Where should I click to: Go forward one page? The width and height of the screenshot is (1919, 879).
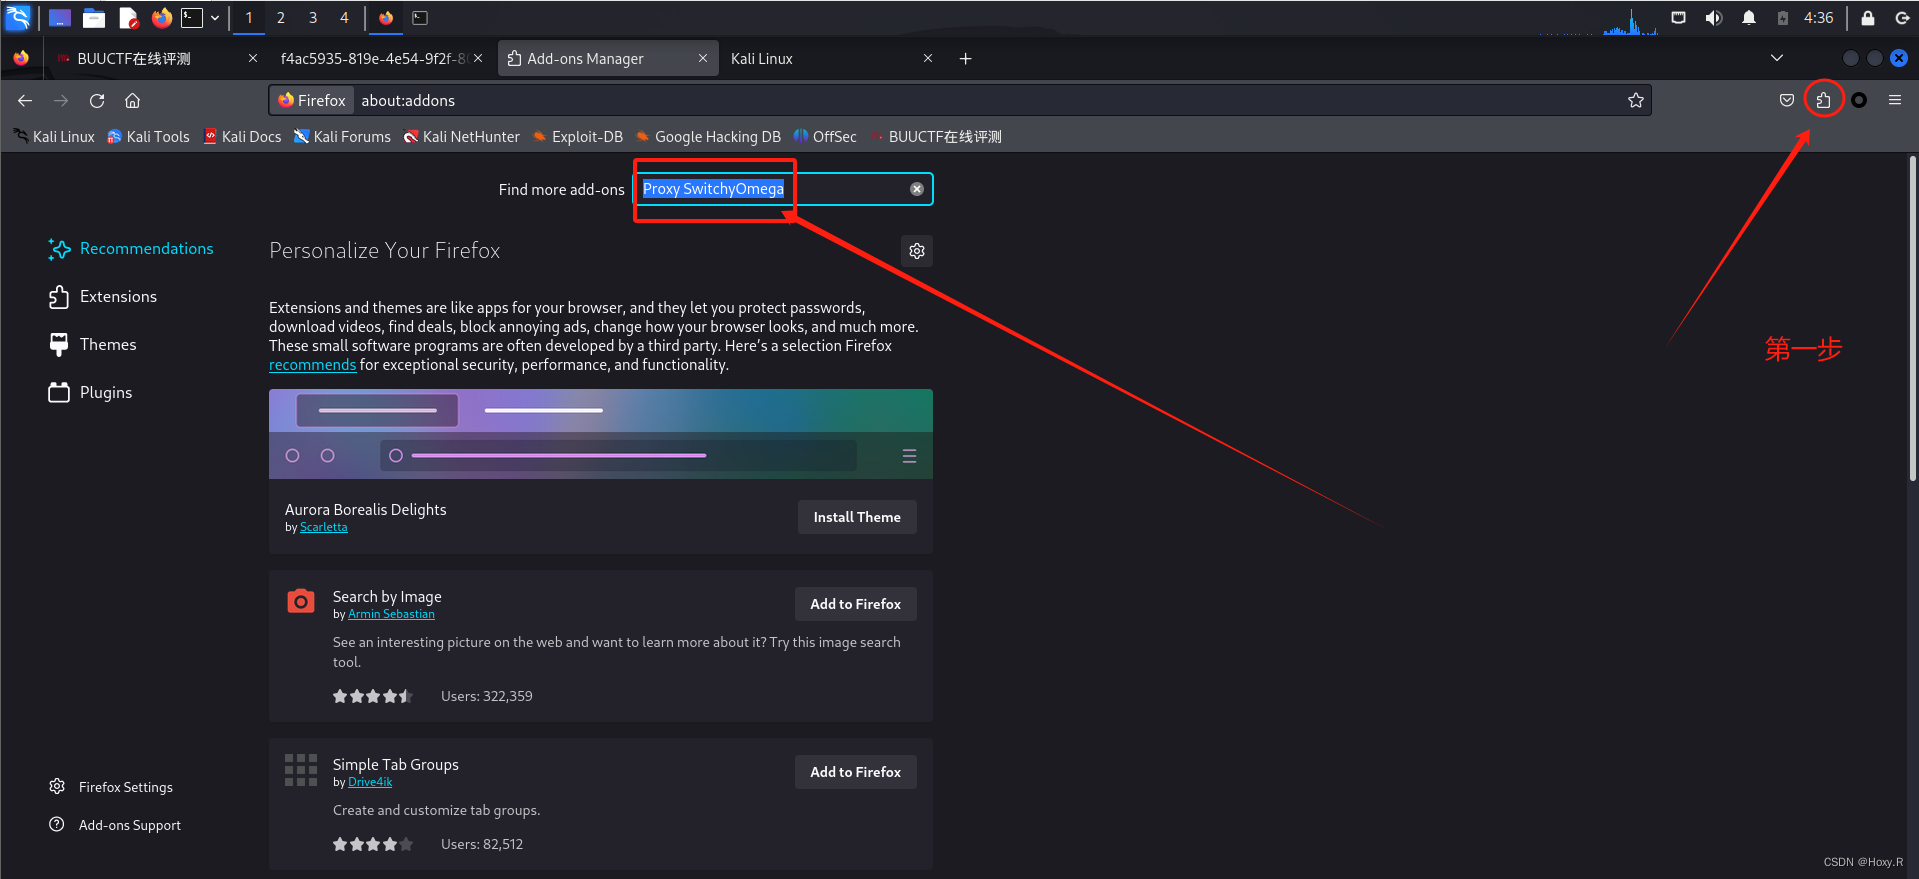[61, 100]
